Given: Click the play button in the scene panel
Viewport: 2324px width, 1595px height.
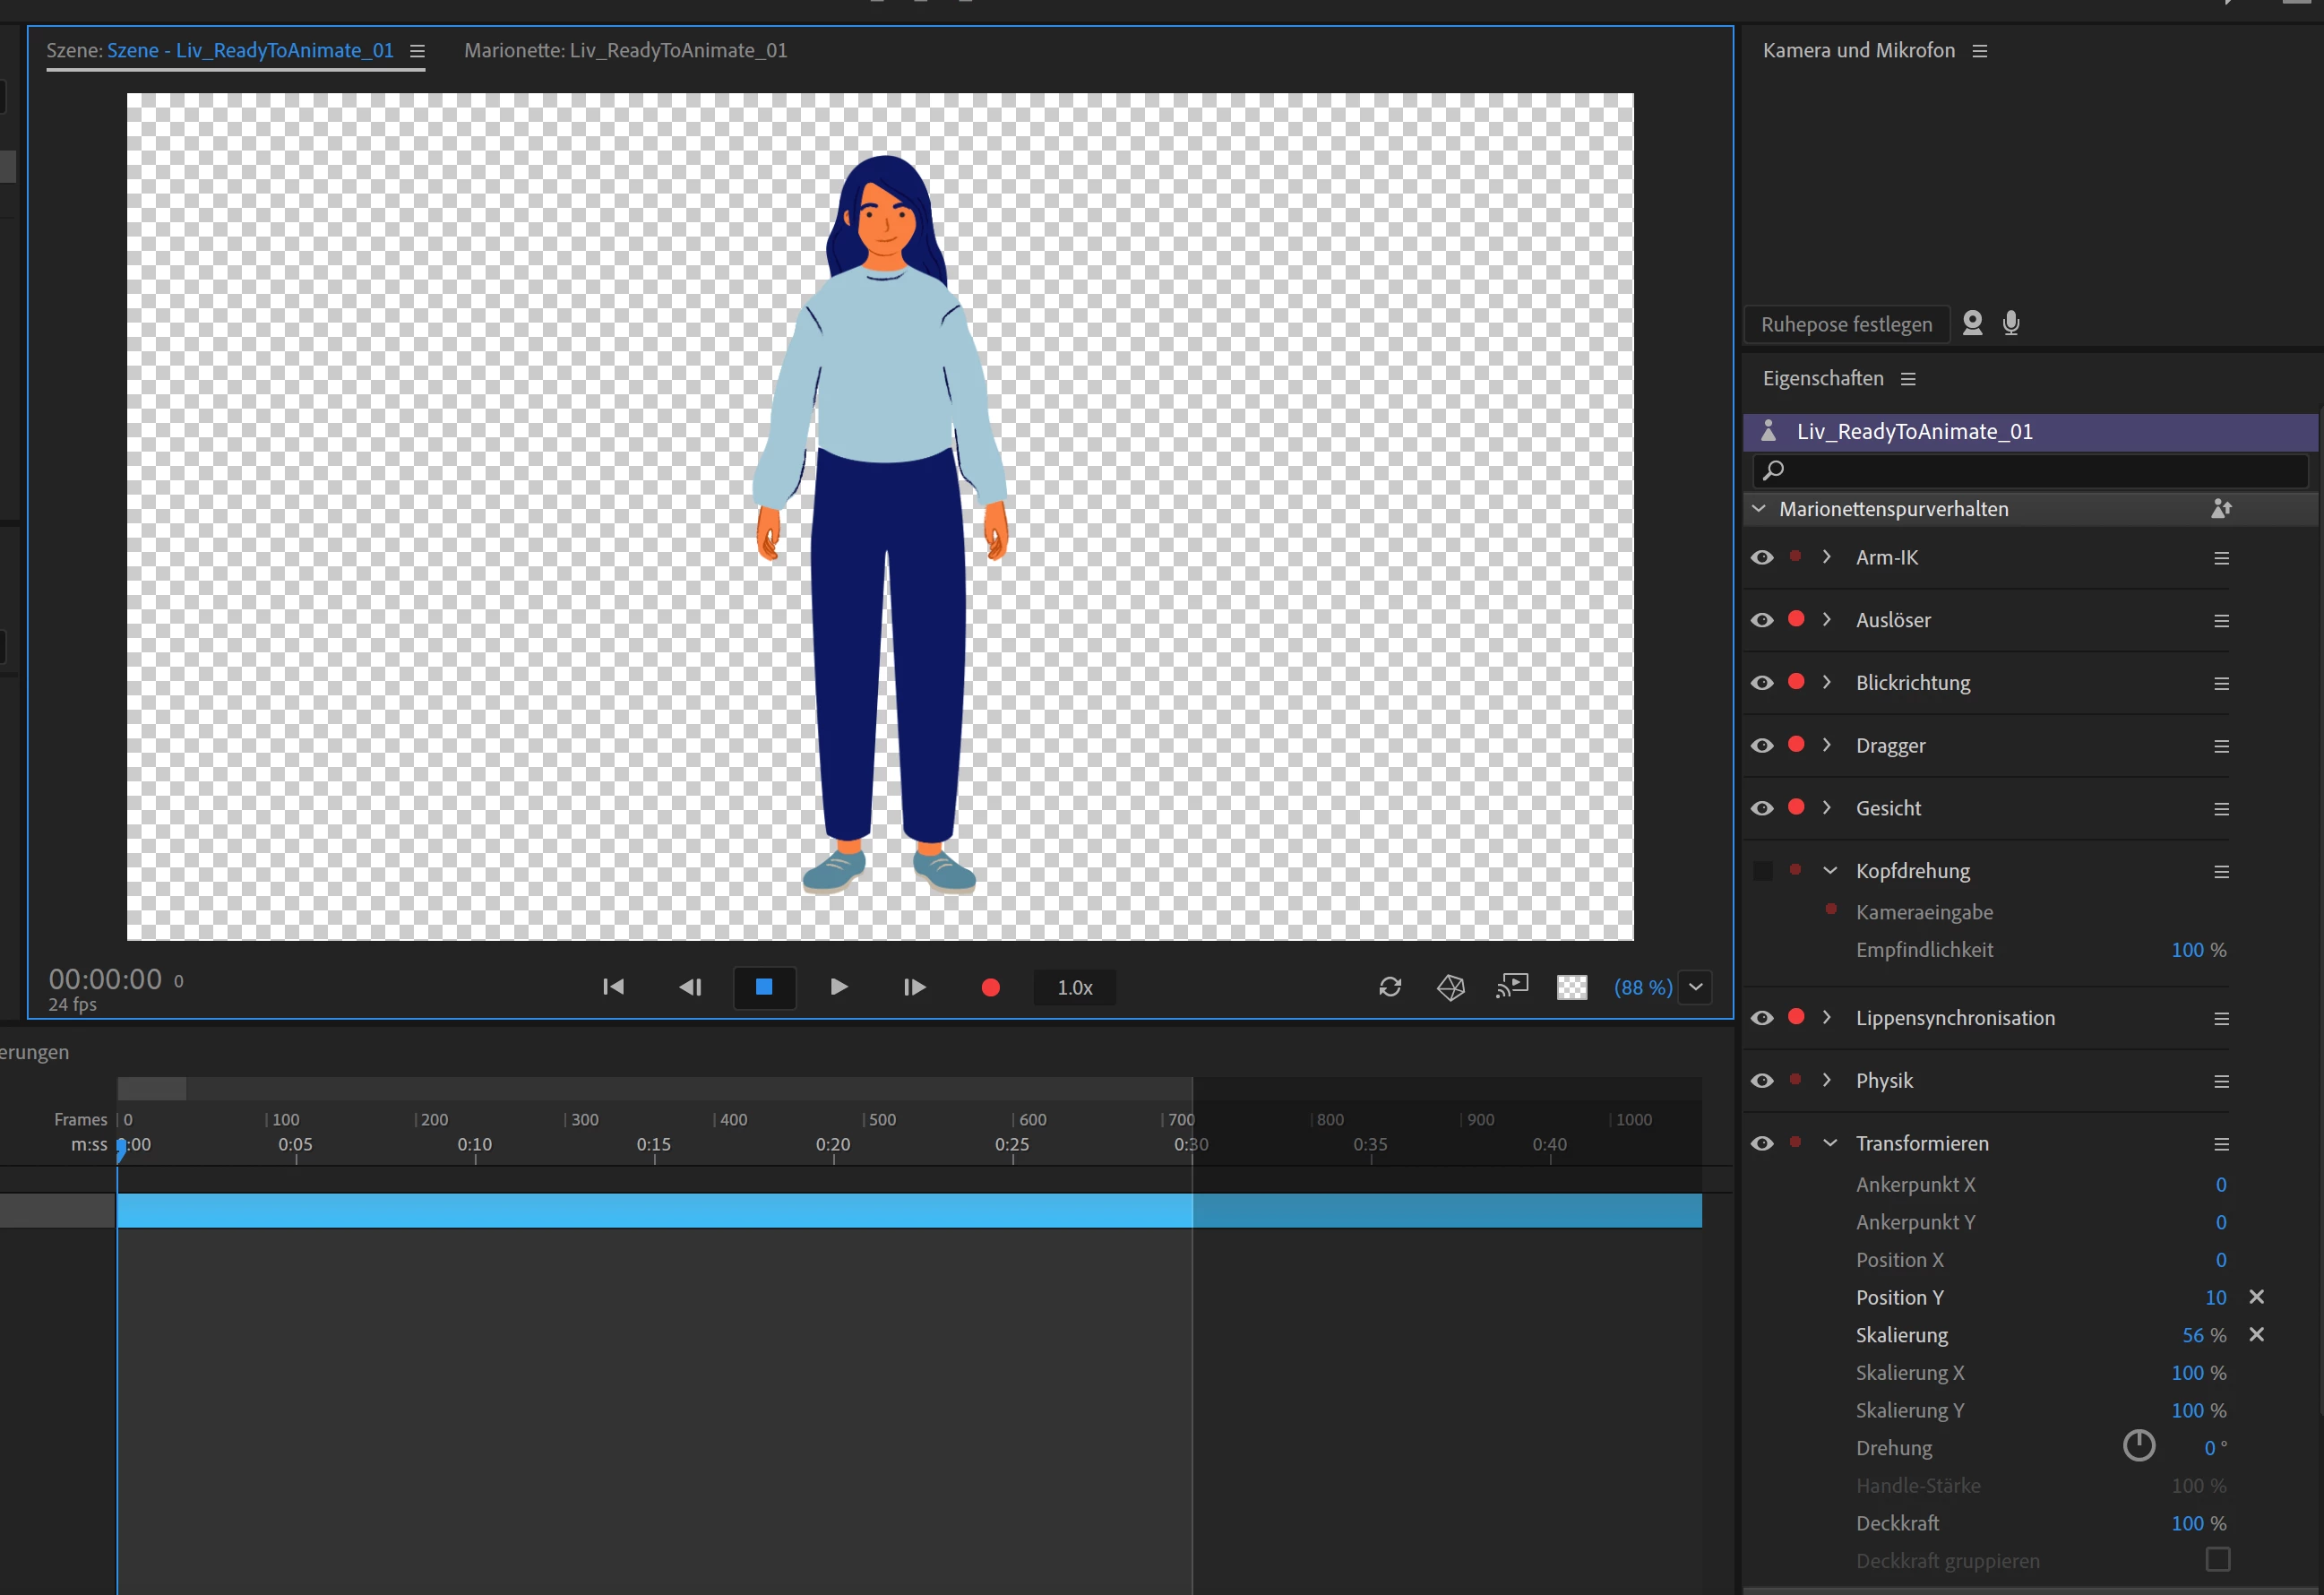Looking at the screenshot, I should (838, 987).
